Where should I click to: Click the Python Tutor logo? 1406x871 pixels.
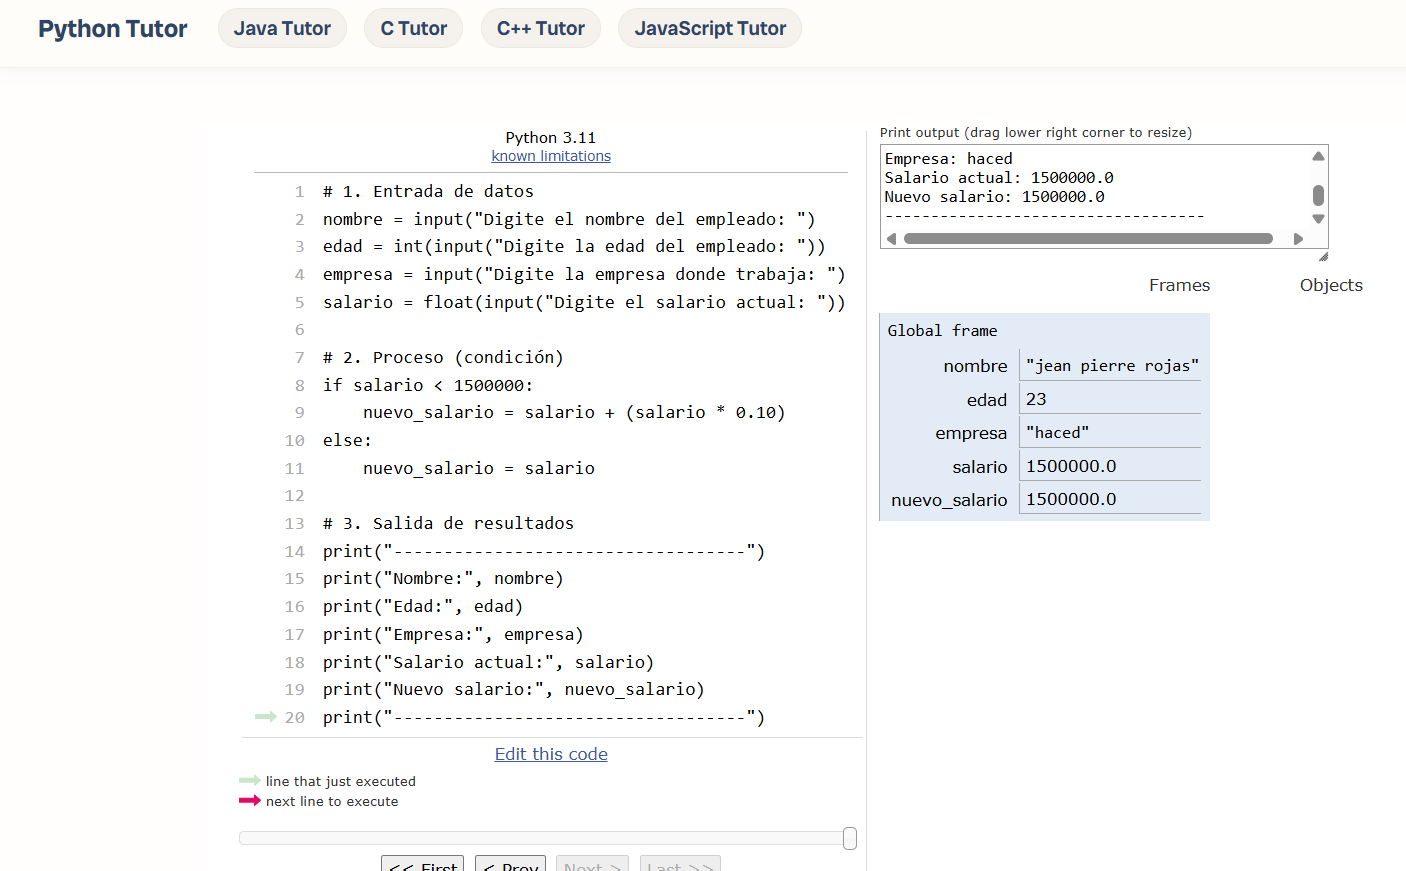point(112,29)
